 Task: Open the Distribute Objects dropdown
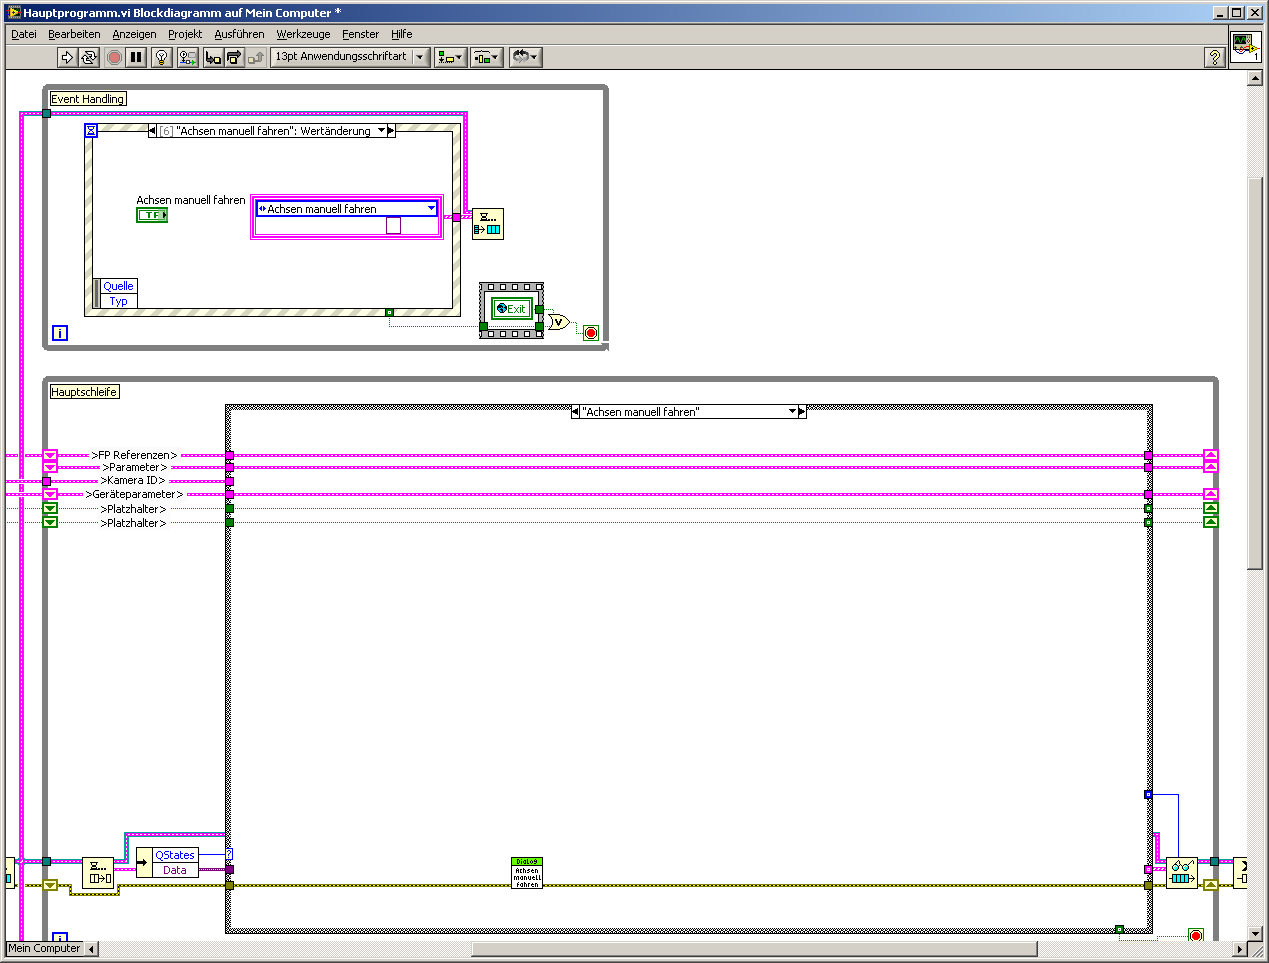[x=487, y=57]
